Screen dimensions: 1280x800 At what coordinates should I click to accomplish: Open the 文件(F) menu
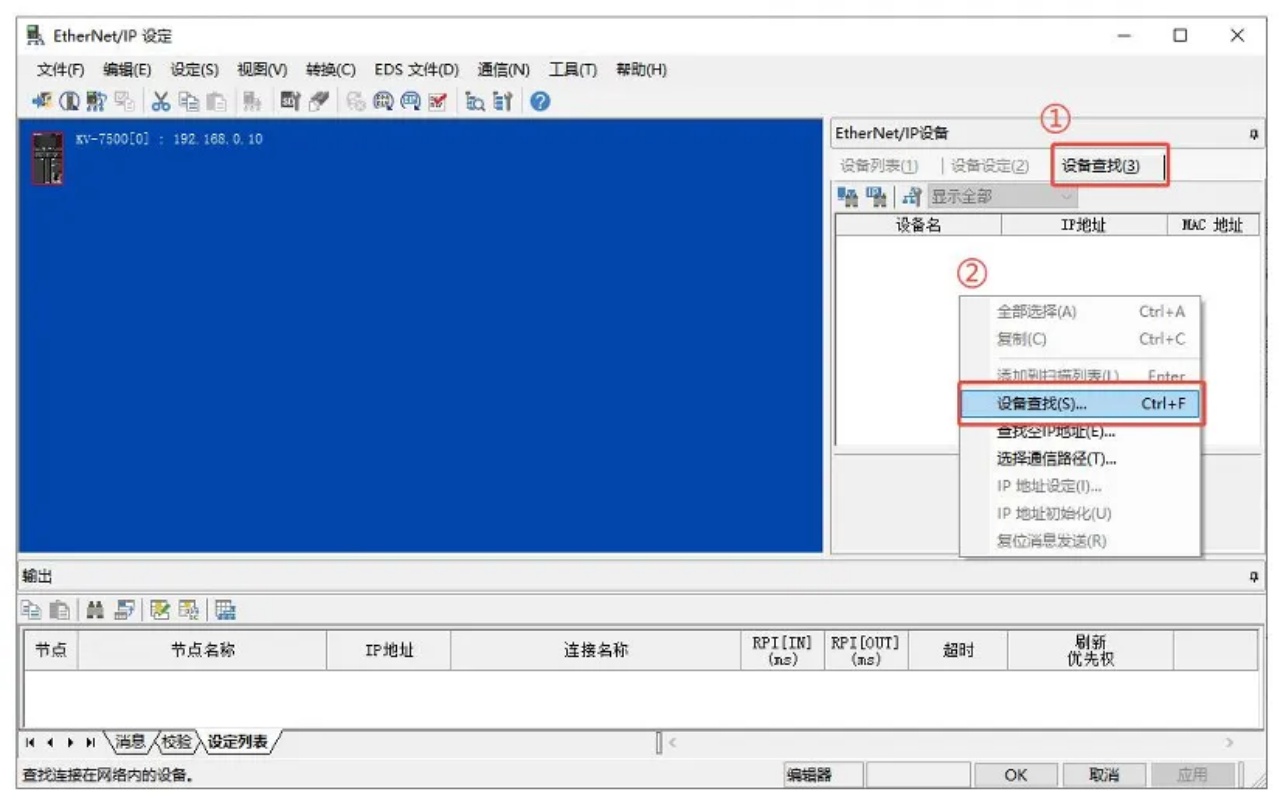click(60, 69)
